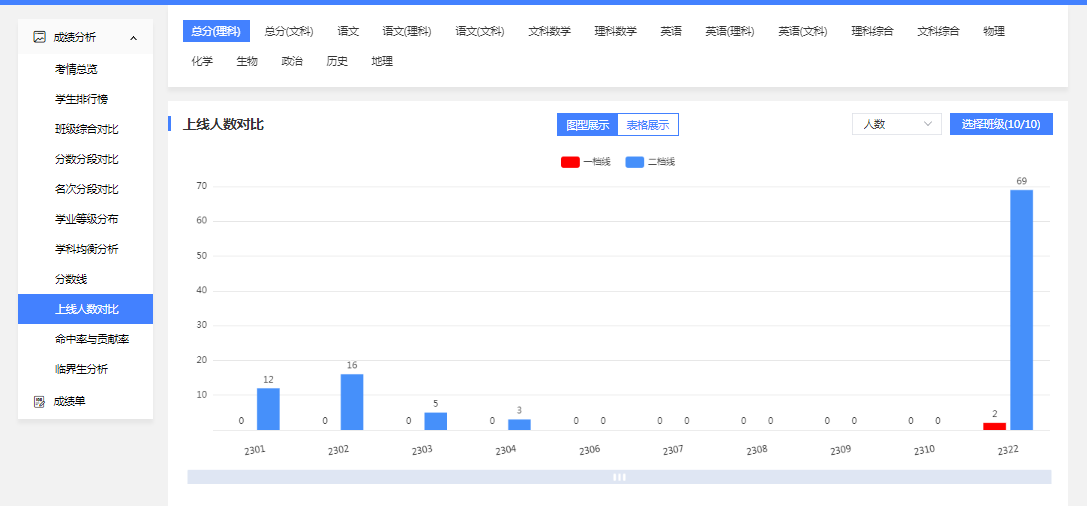
Task: Open 名次分段对比 in the sidebar
Action: coord(85,189)
